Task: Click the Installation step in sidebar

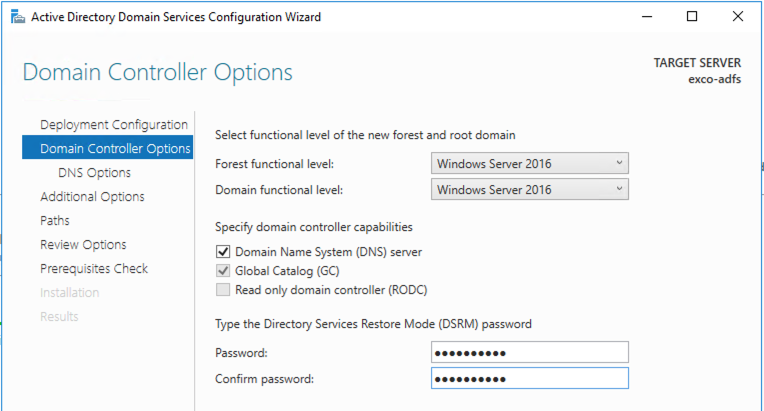Action: 69,293
